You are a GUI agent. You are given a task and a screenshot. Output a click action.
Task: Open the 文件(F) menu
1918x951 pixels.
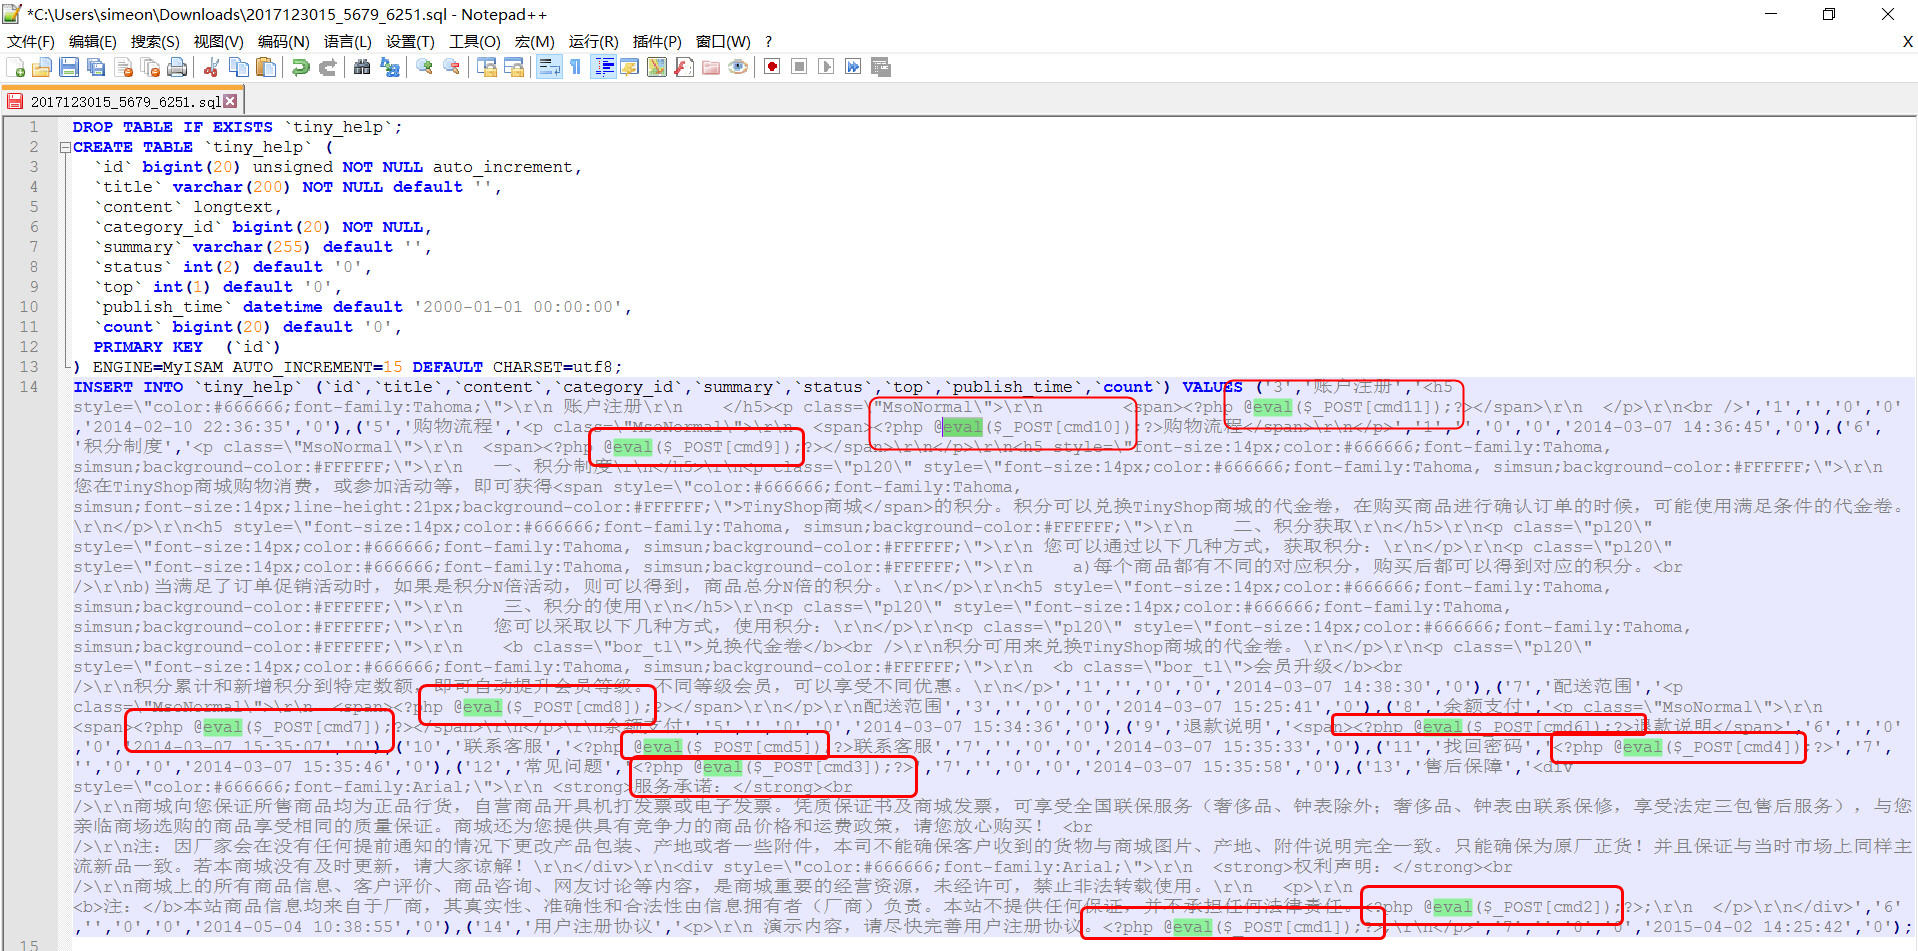click(31, 41)
